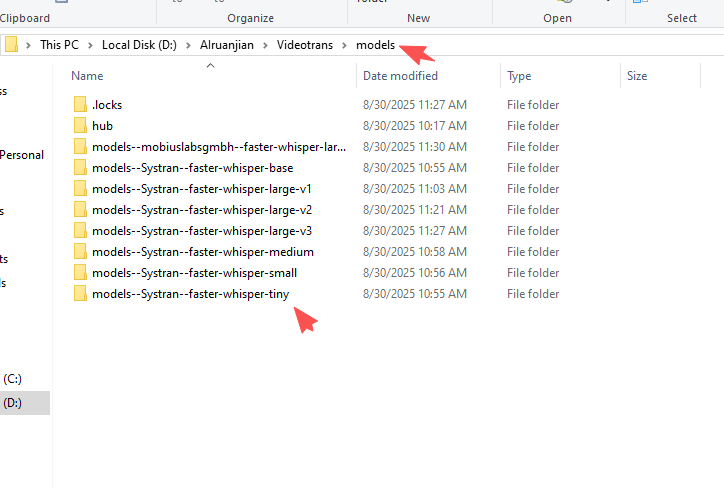Click the .locks folder icon

(80, 104)
